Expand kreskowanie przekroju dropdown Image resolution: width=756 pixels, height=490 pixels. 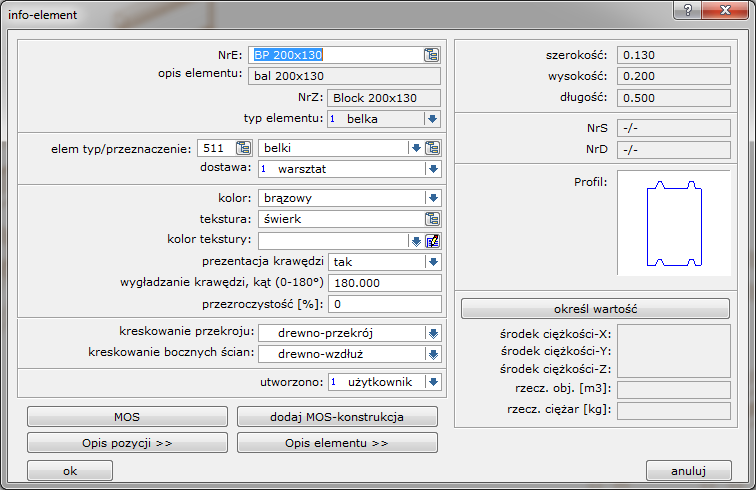pos(432,332)
